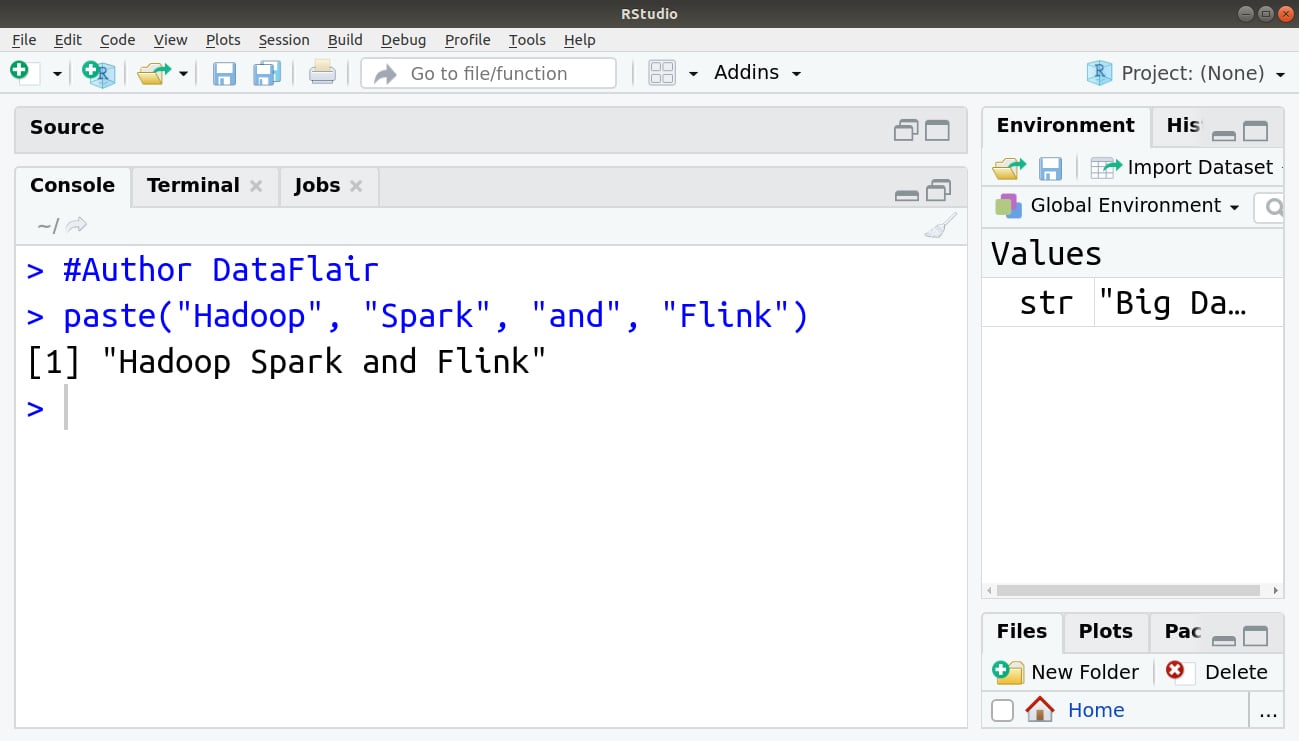Screen dimensions: 1299x741
Task: Create a New Folder in the Files pane
Action: point(1066,672)
